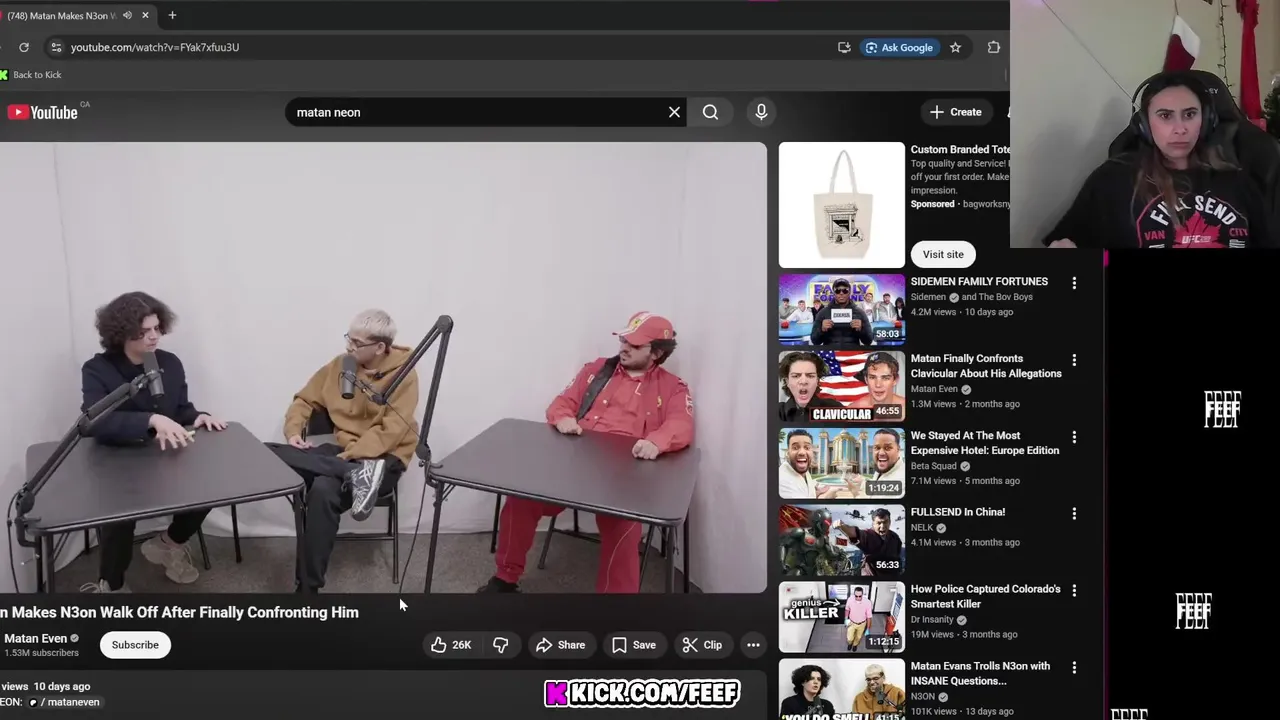Like the video showing 26K
Image resolution: width=1280 pixels, height=720 pixels.
point(451,645)
